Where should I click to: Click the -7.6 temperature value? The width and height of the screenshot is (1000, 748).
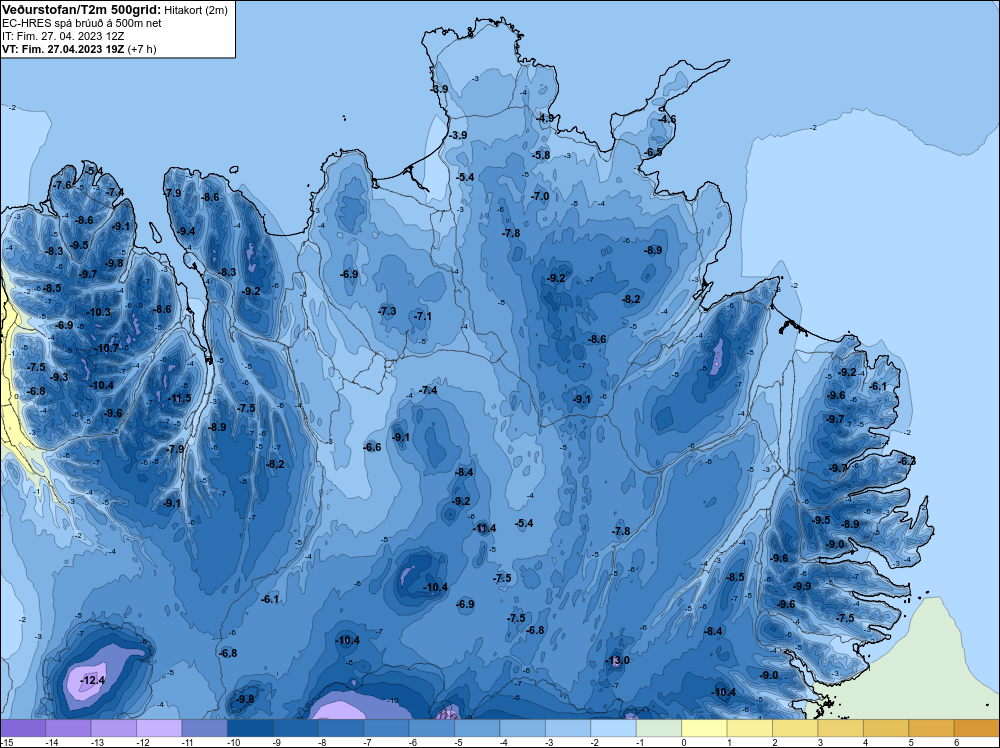pos(62,185)
